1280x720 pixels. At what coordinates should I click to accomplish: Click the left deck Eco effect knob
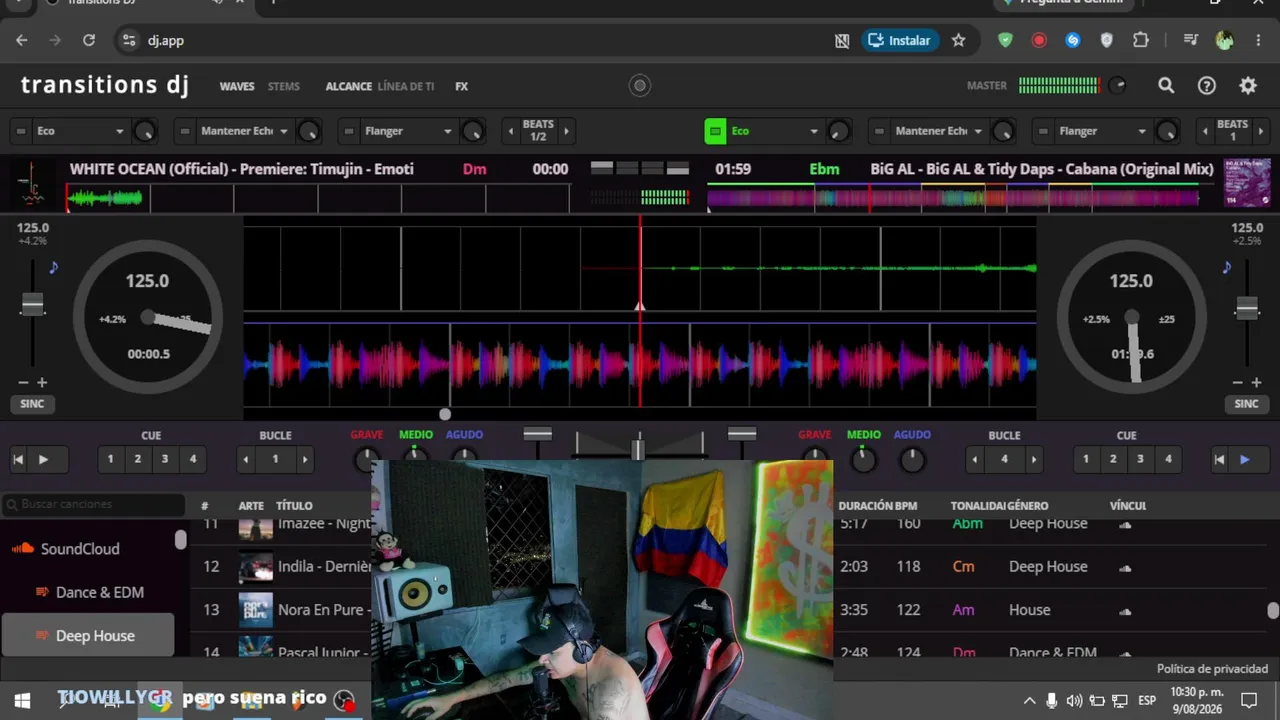(145, 131)
